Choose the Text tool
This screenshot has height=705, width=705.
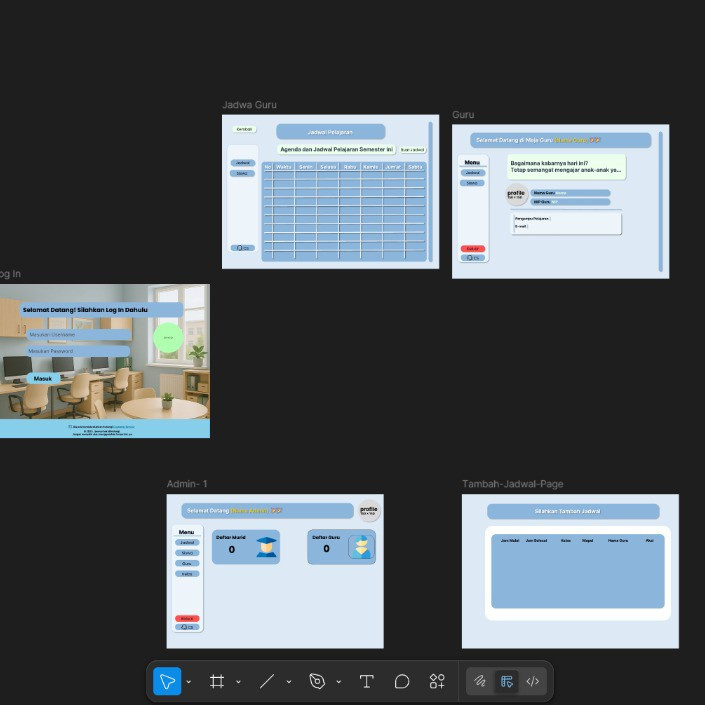366,681
